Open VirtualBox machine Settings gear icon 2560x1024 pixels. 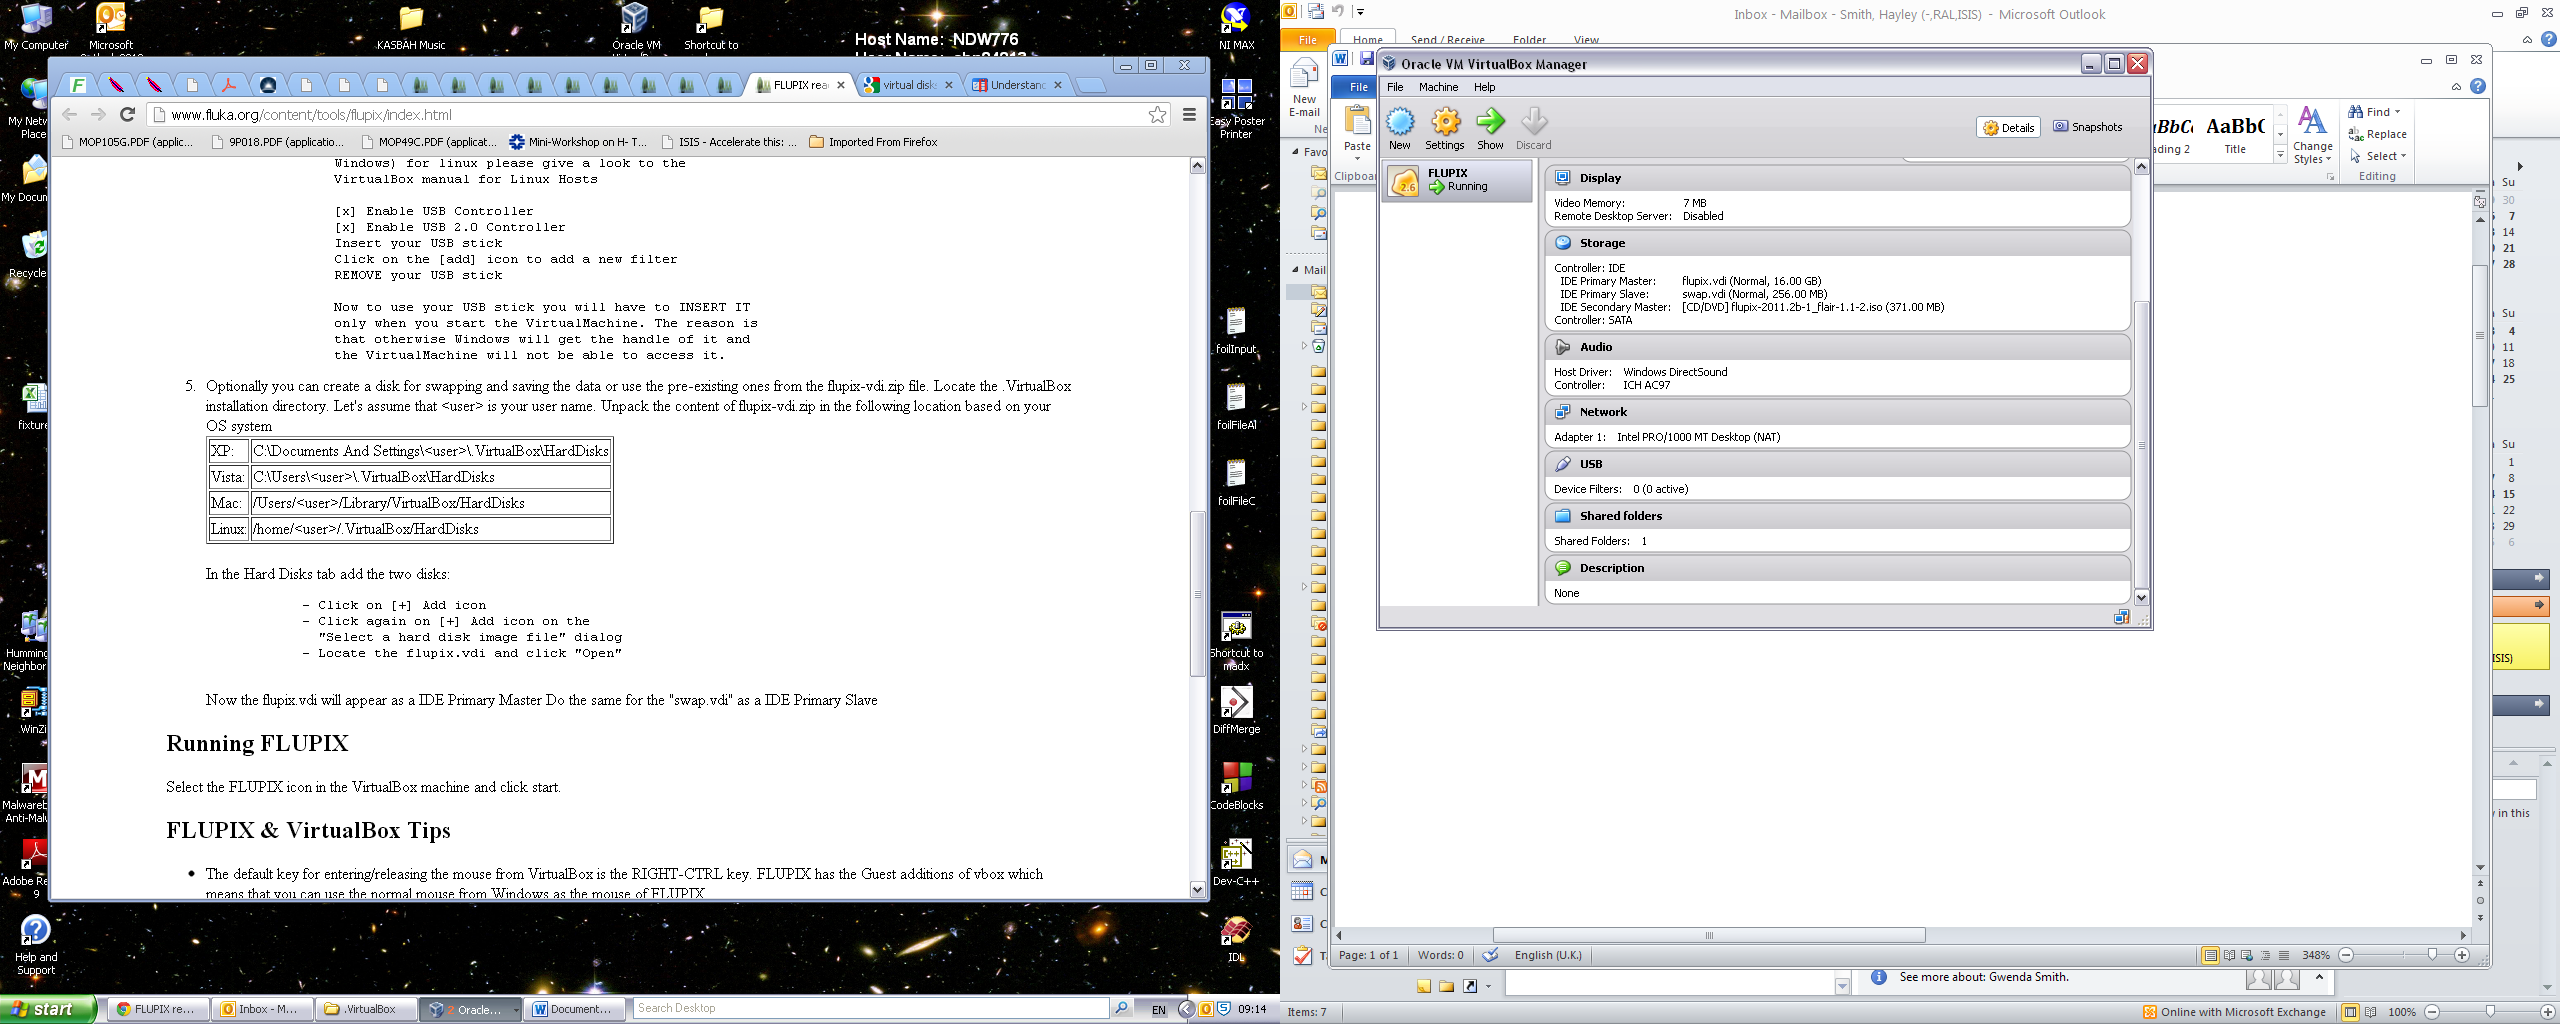pyautogui.click(x=1445, y=123)
